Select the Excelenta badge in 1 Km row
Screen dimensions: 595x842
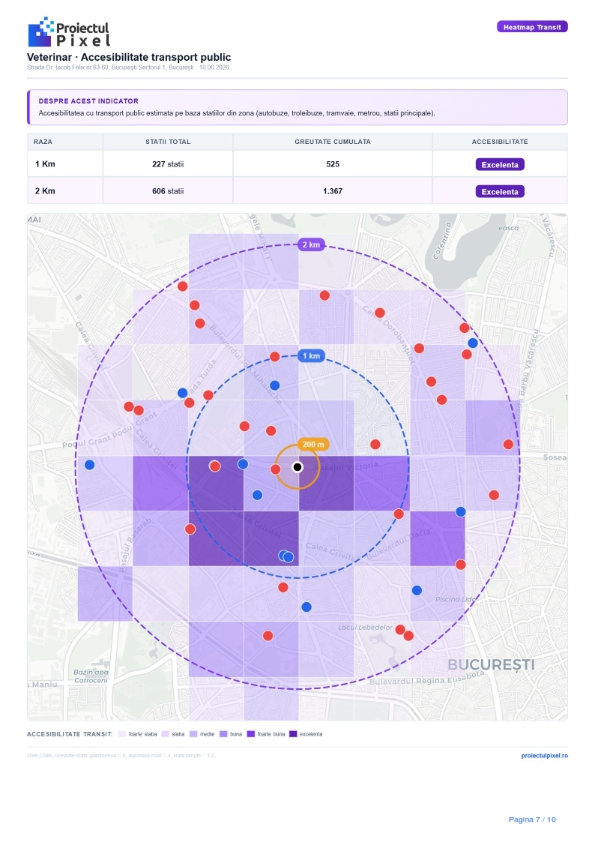pos(499,165)
